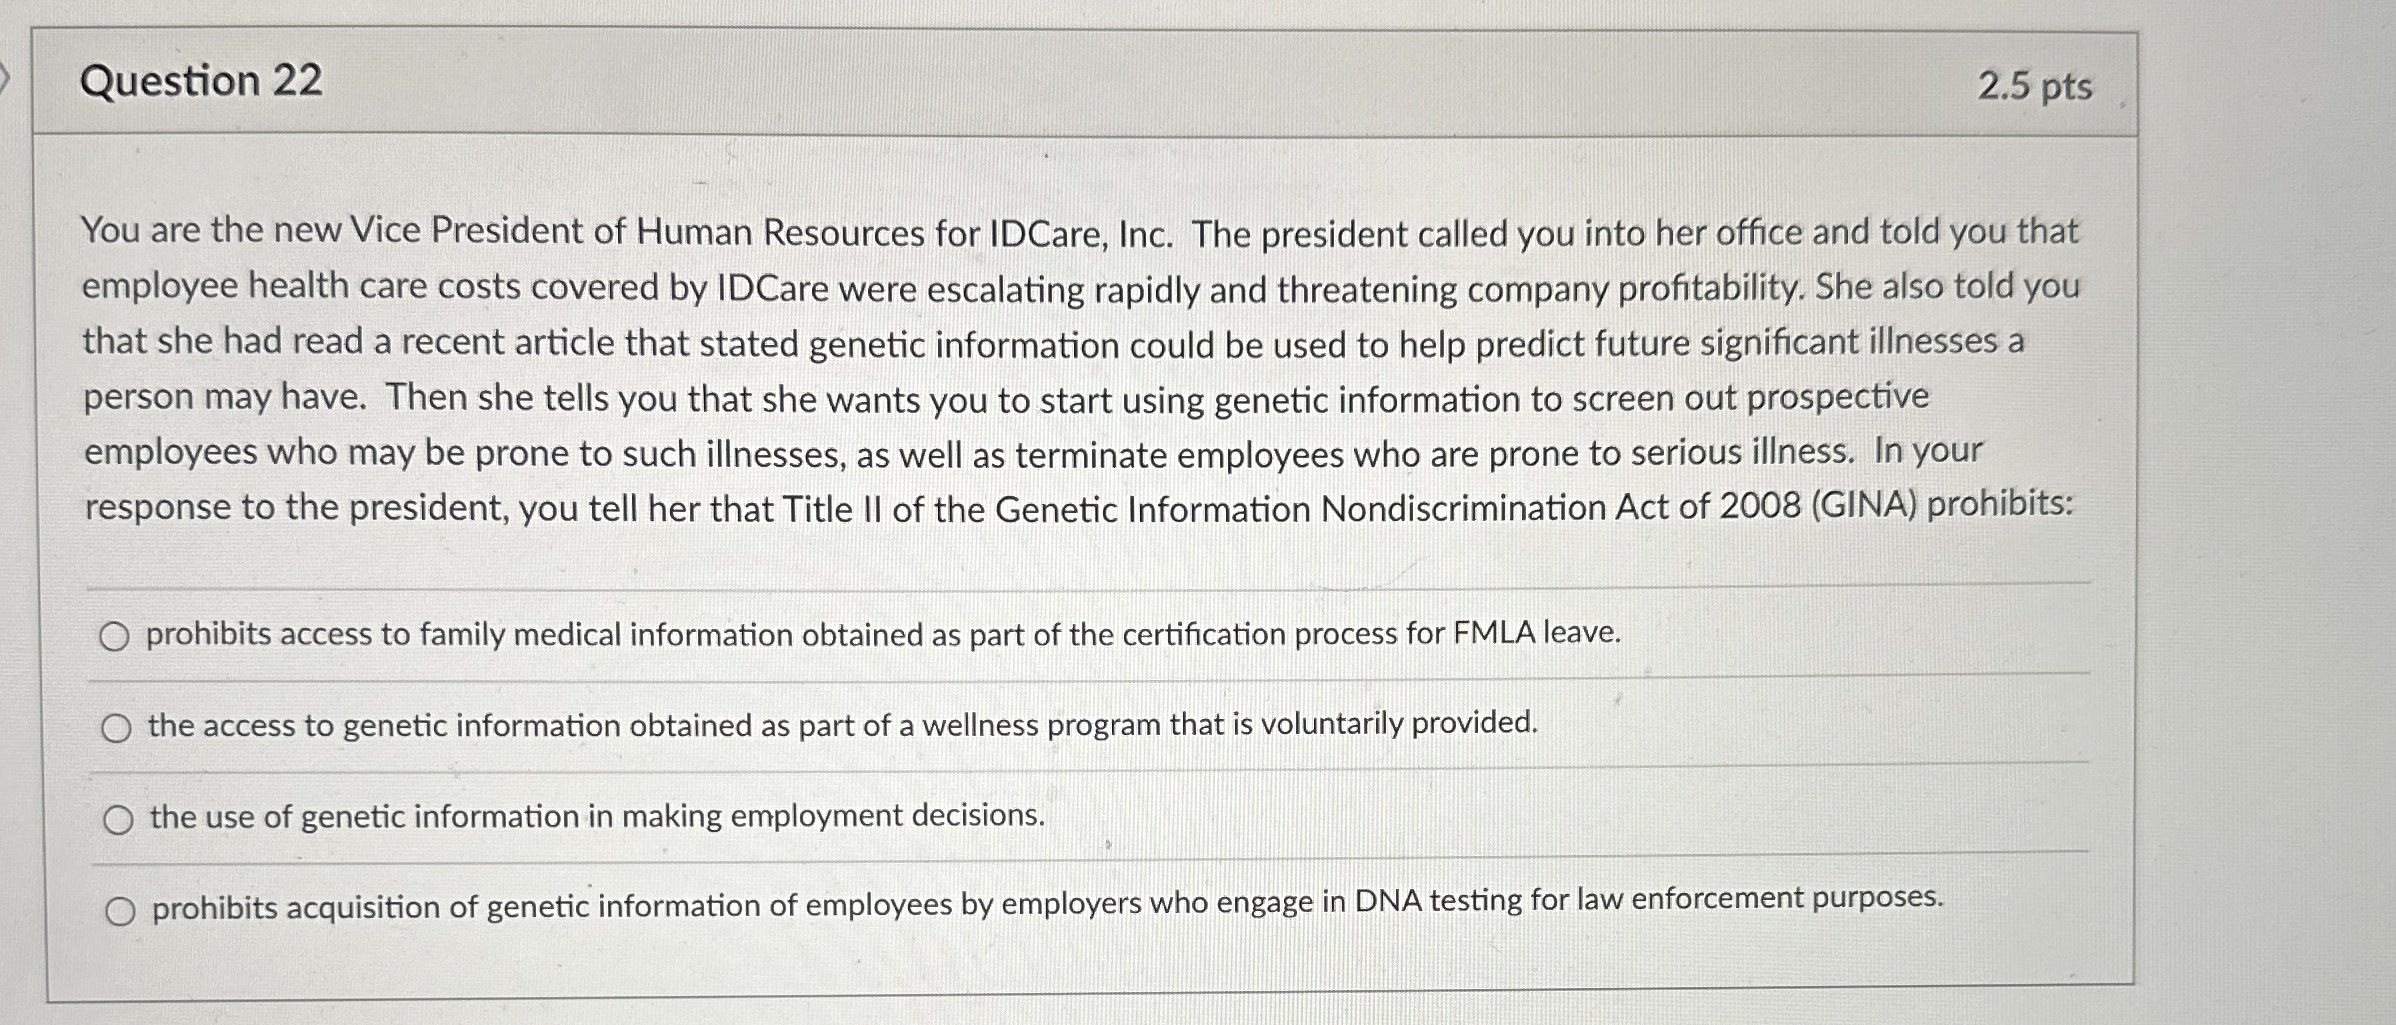
Task: Click the arrow marker beside Question 22
Action: coord(4,76)
